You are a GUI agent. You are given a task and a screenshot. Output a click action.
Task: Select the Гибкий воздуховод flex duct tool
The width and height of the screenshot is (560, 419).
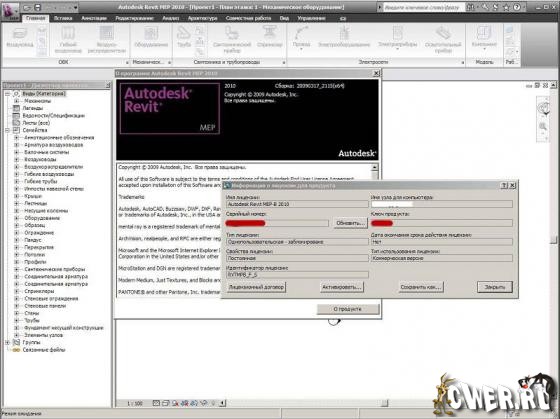click(x=68, y=40)
